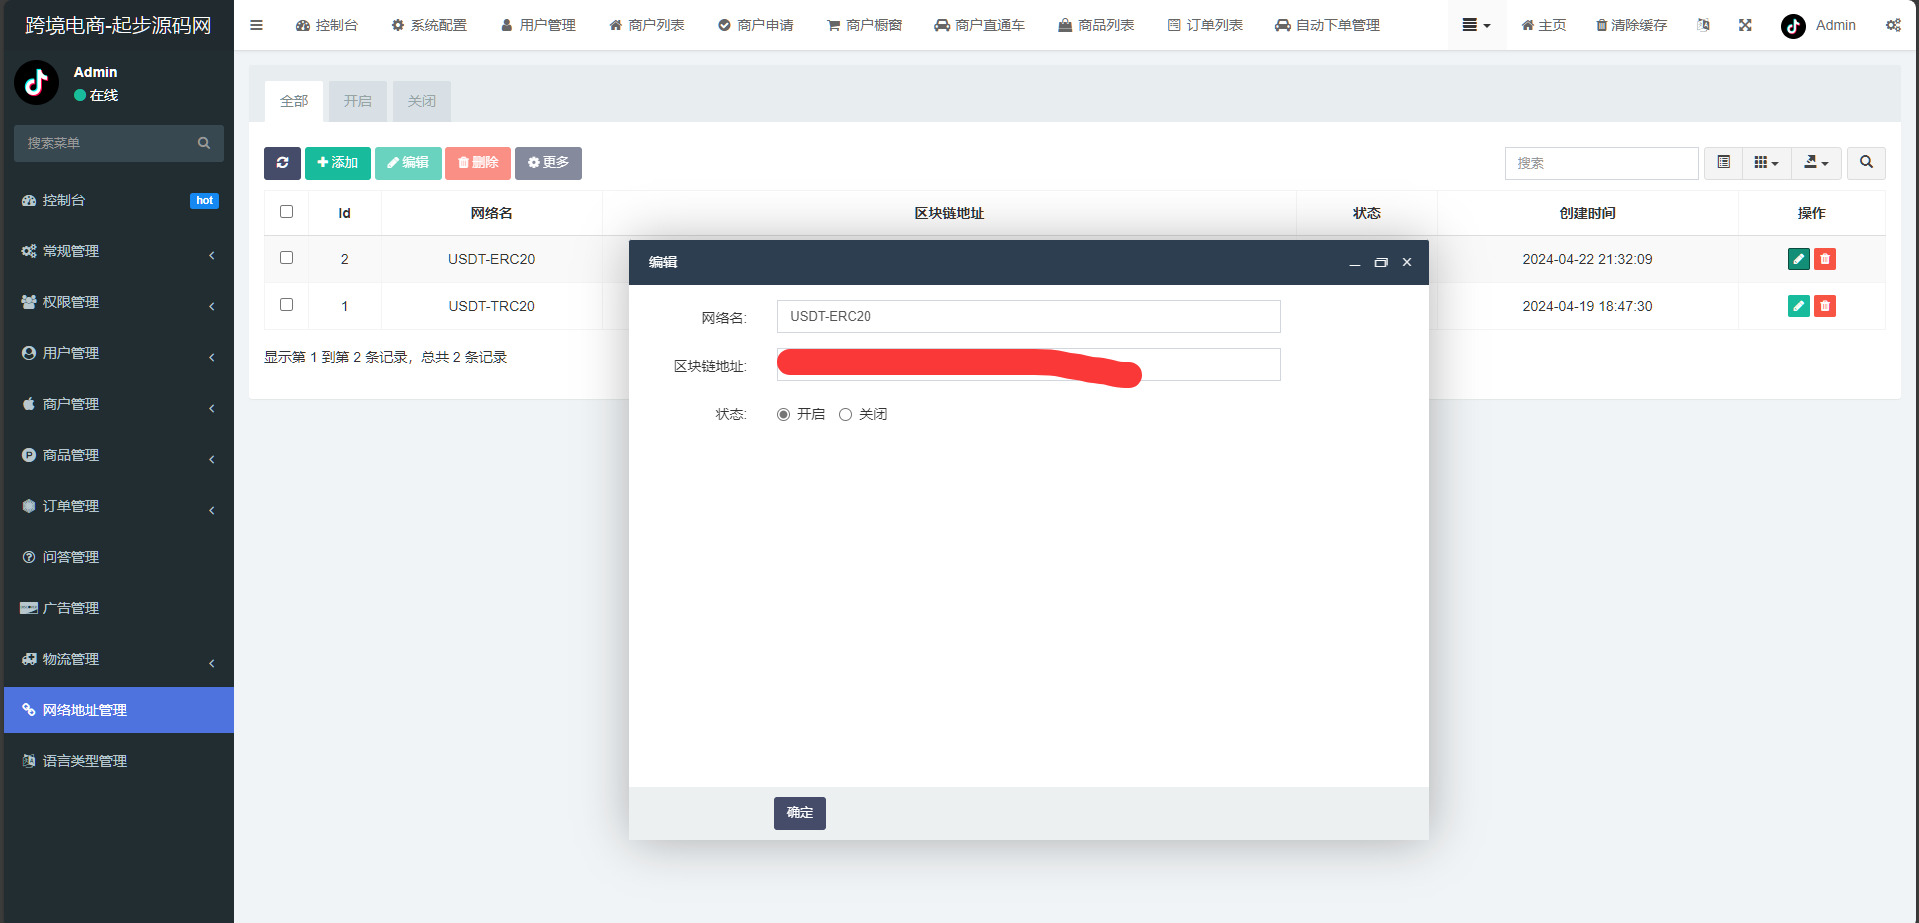Screen dimensions: 1919x923
Task: Toggle the sidebar hamburger menu icon
Action: (x=256, y=25)
